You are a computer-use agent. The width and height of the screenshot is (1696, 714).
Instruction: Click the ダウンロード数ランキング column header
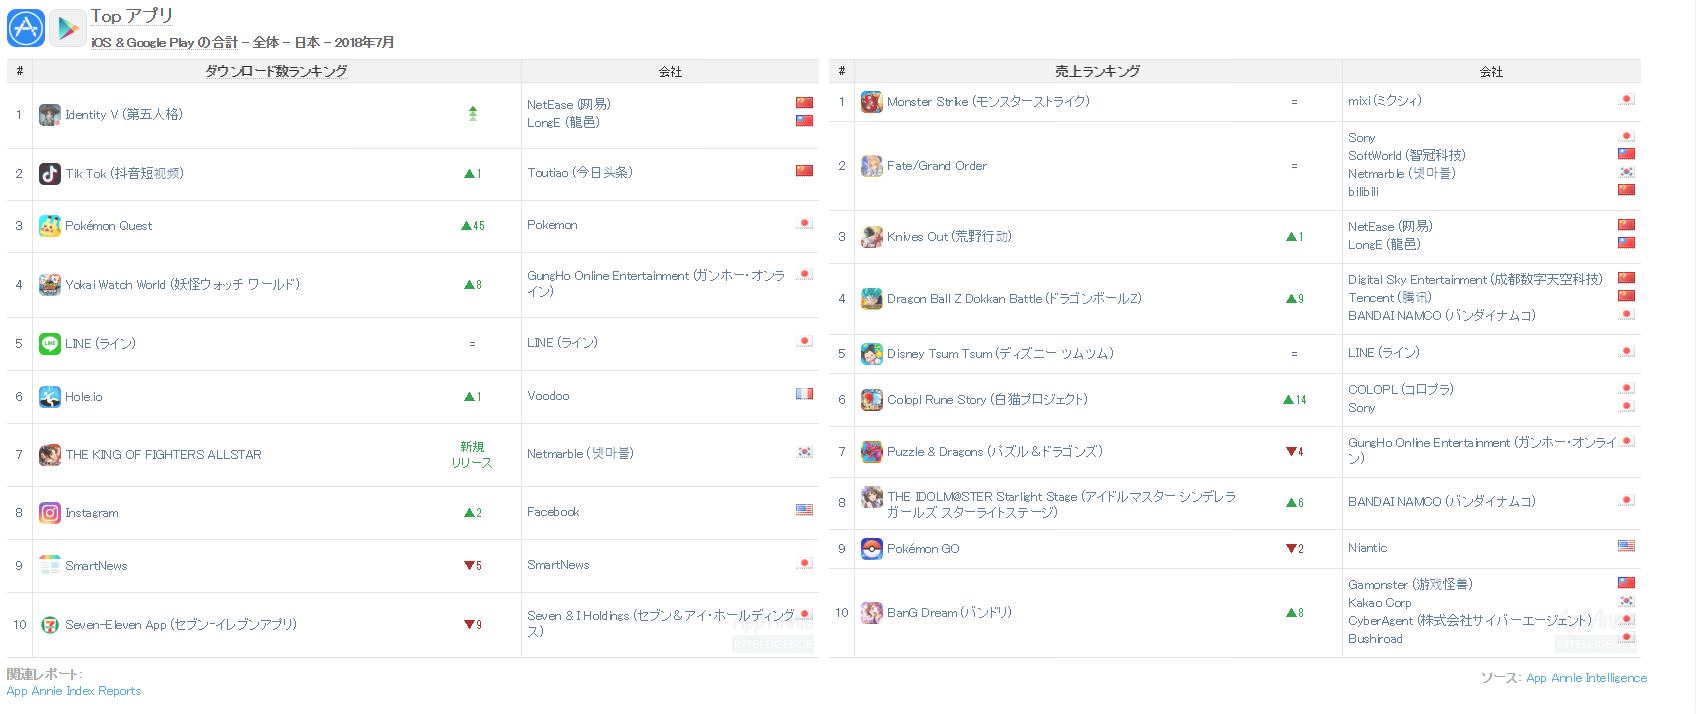(x=277, y=72)
